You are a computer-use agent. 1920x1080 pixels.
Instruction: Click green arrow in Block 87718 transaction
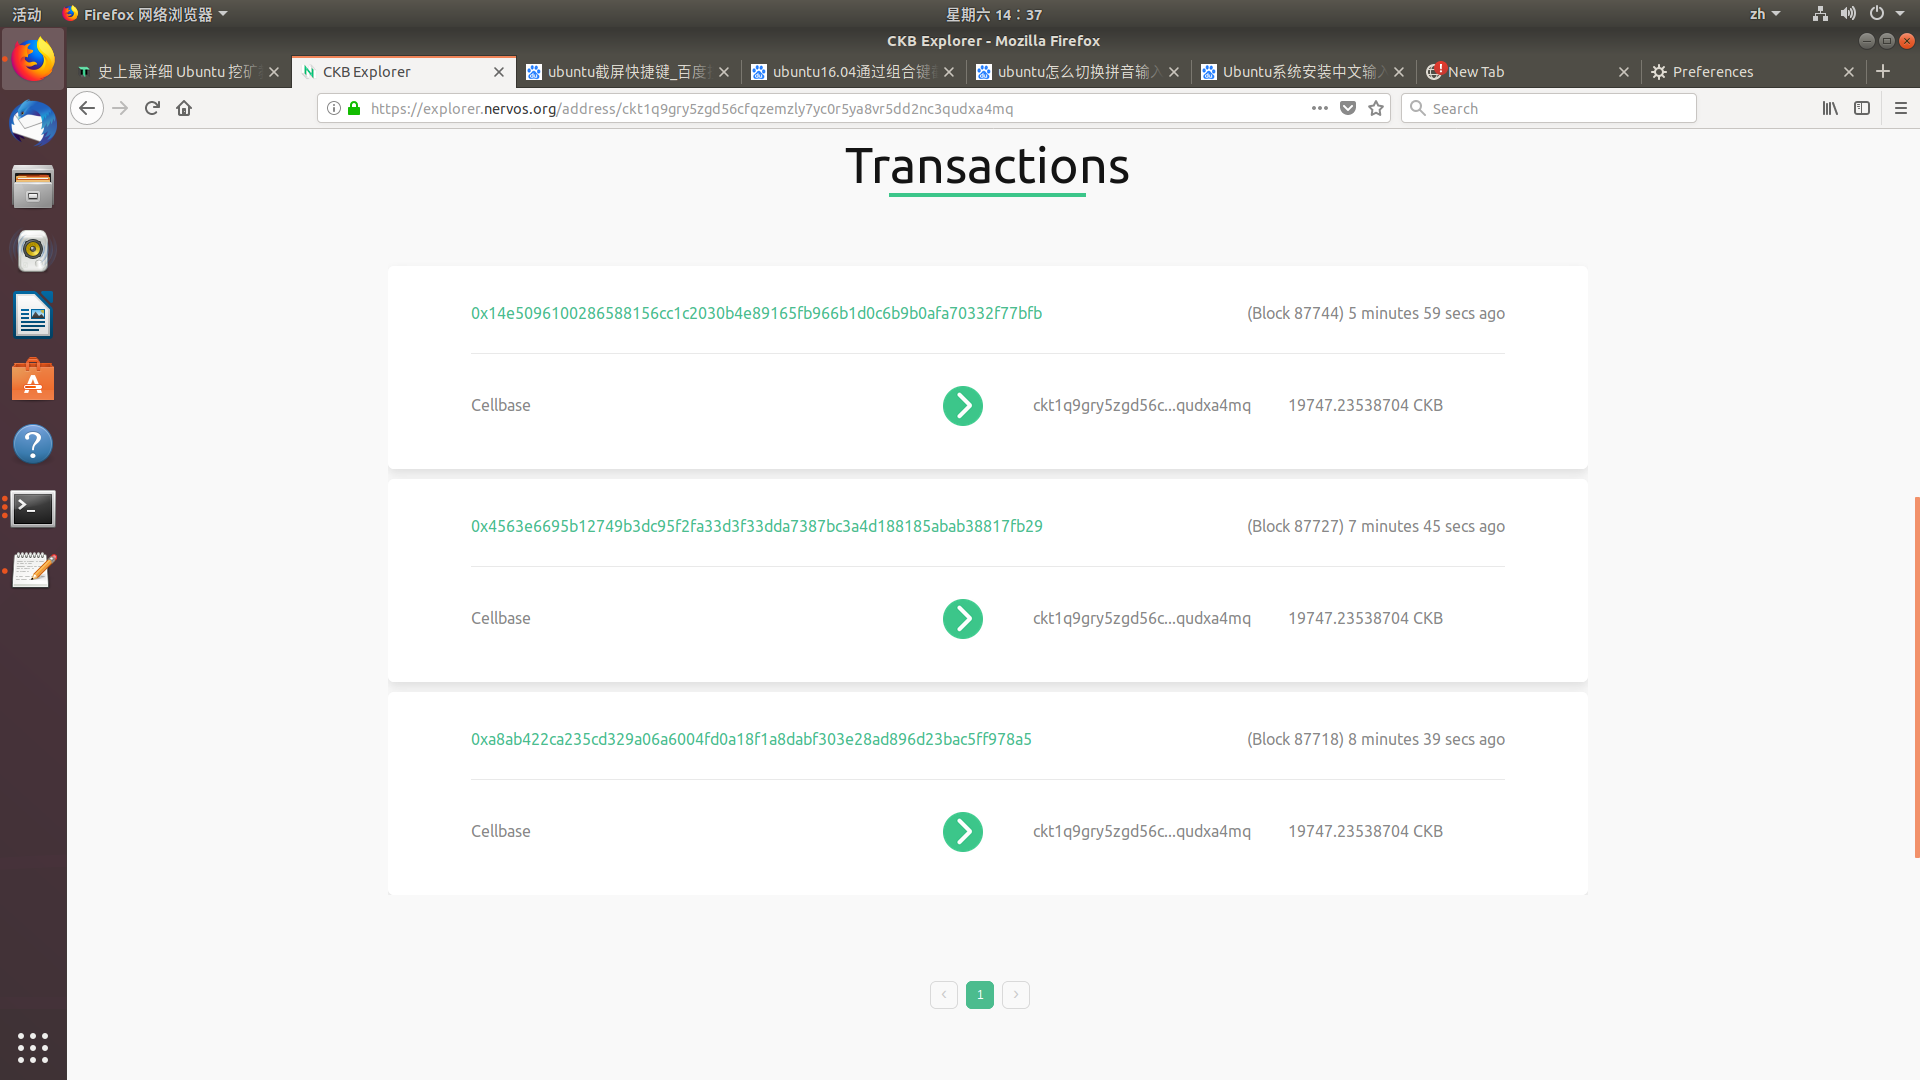coord(963,832)
